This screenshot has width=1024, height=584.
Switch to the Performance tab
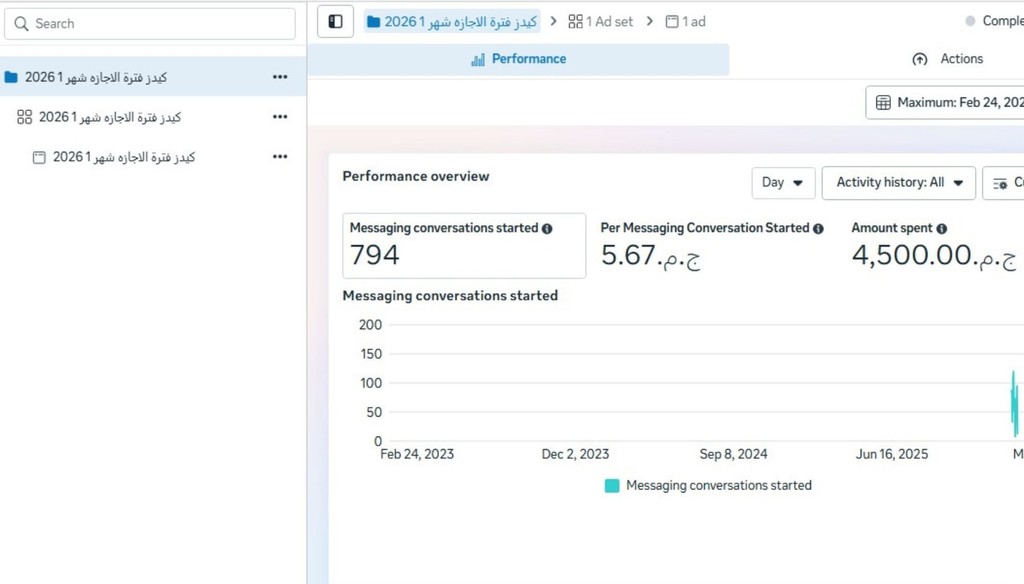click(x=518, y=59)
